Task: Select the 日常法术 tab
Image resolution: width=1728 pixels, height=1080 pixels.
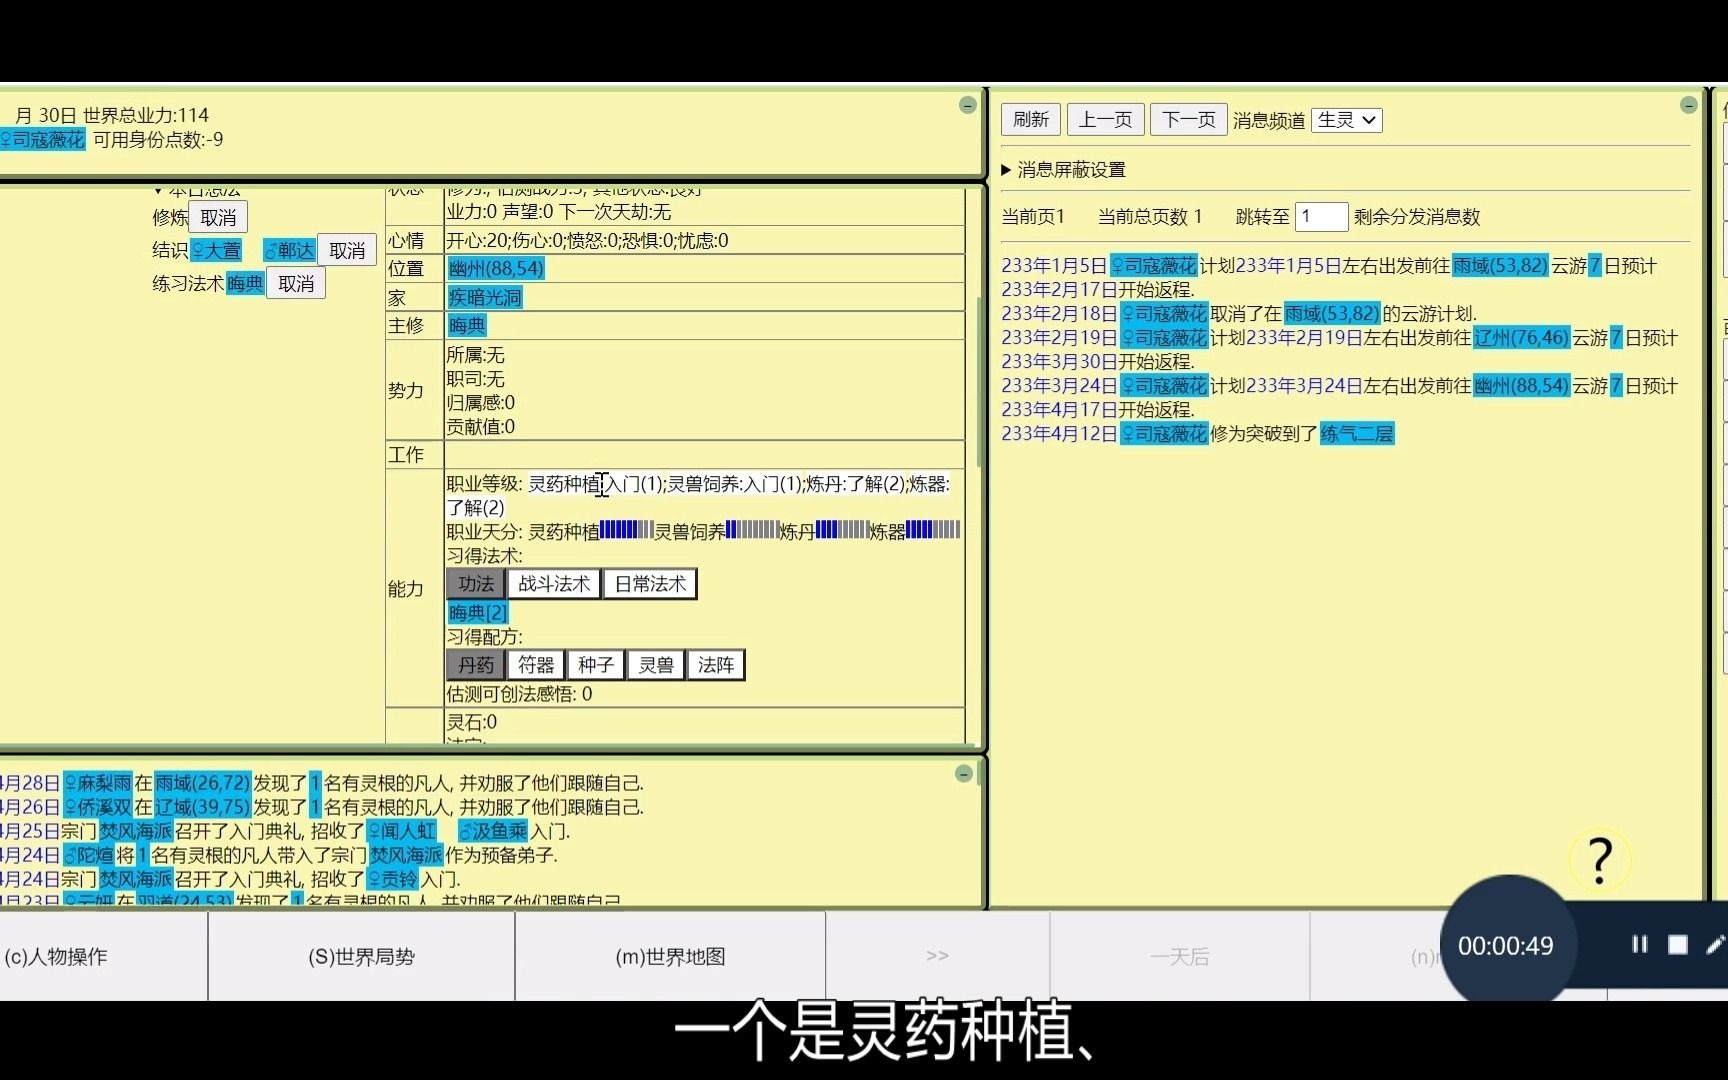Action: click(650, 584)
